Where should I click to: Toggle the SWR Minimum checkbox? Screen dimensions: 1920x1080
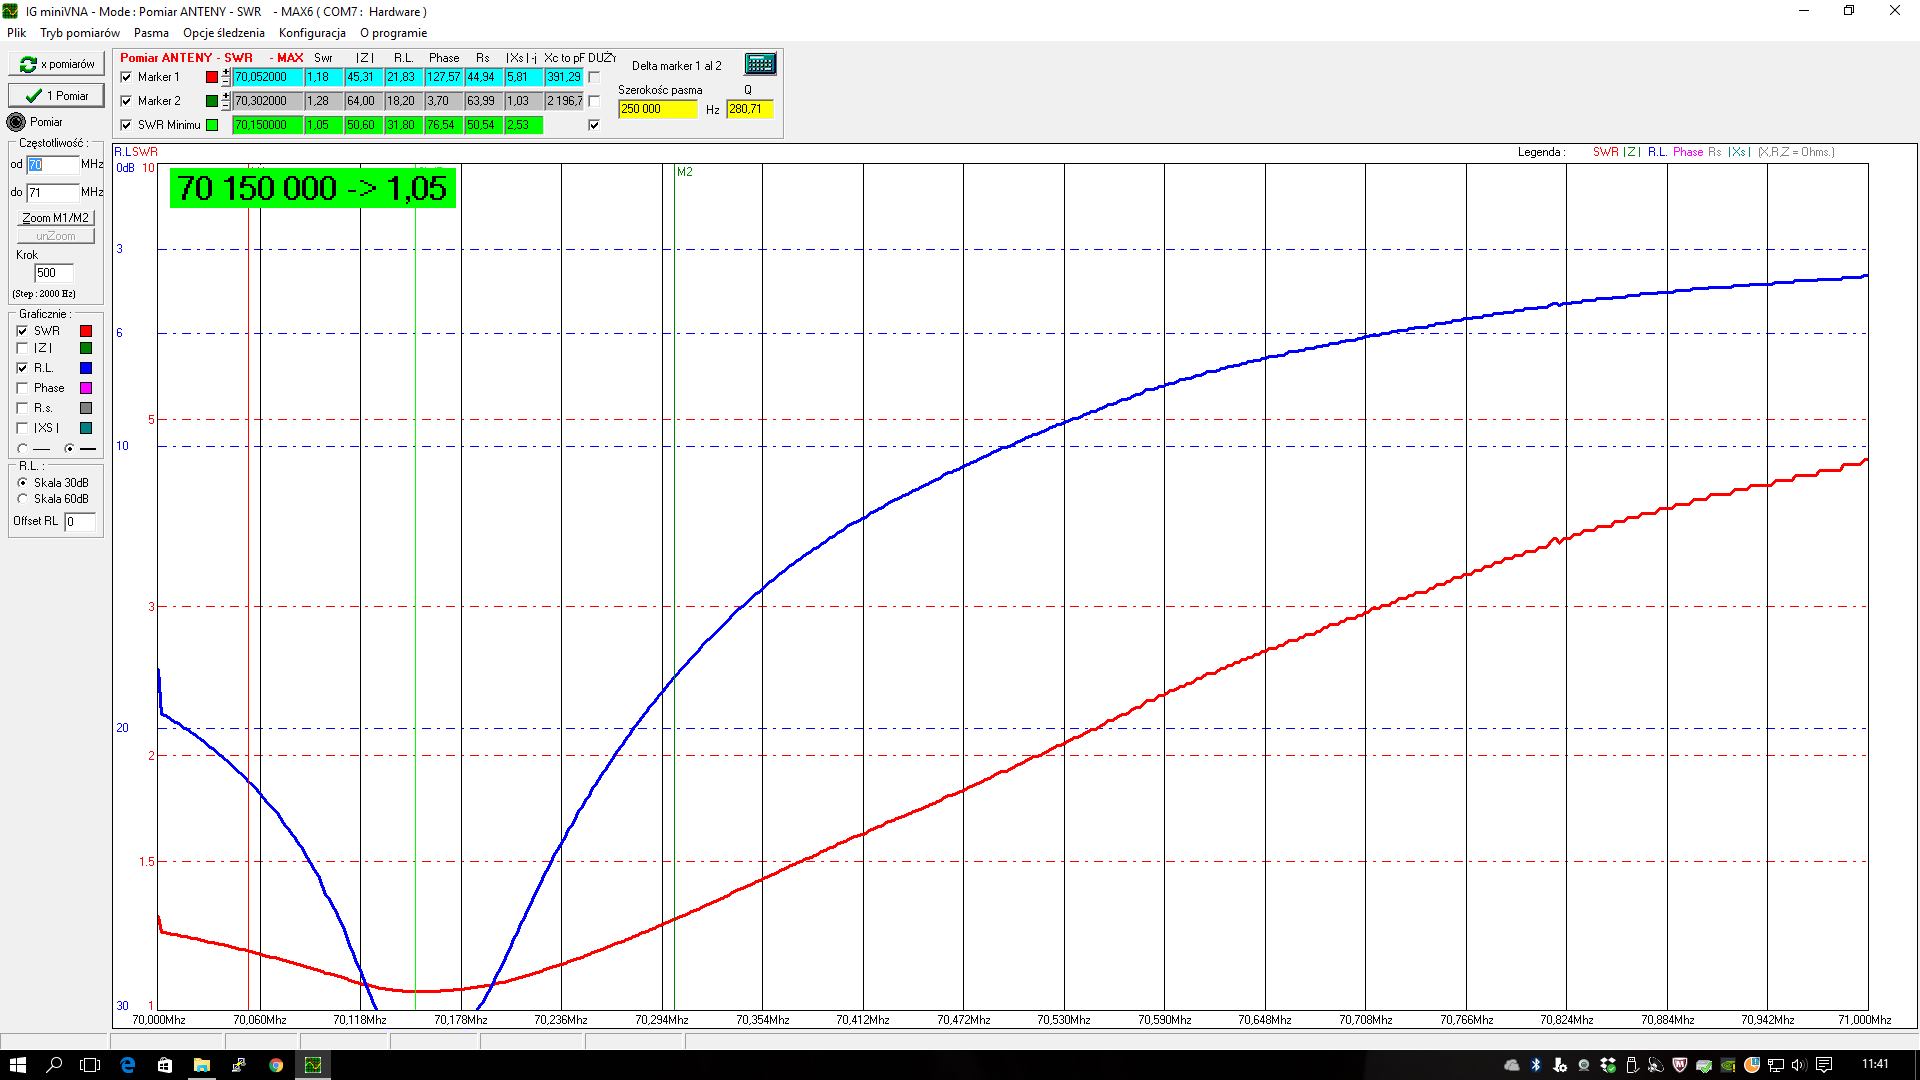(126, 125)
